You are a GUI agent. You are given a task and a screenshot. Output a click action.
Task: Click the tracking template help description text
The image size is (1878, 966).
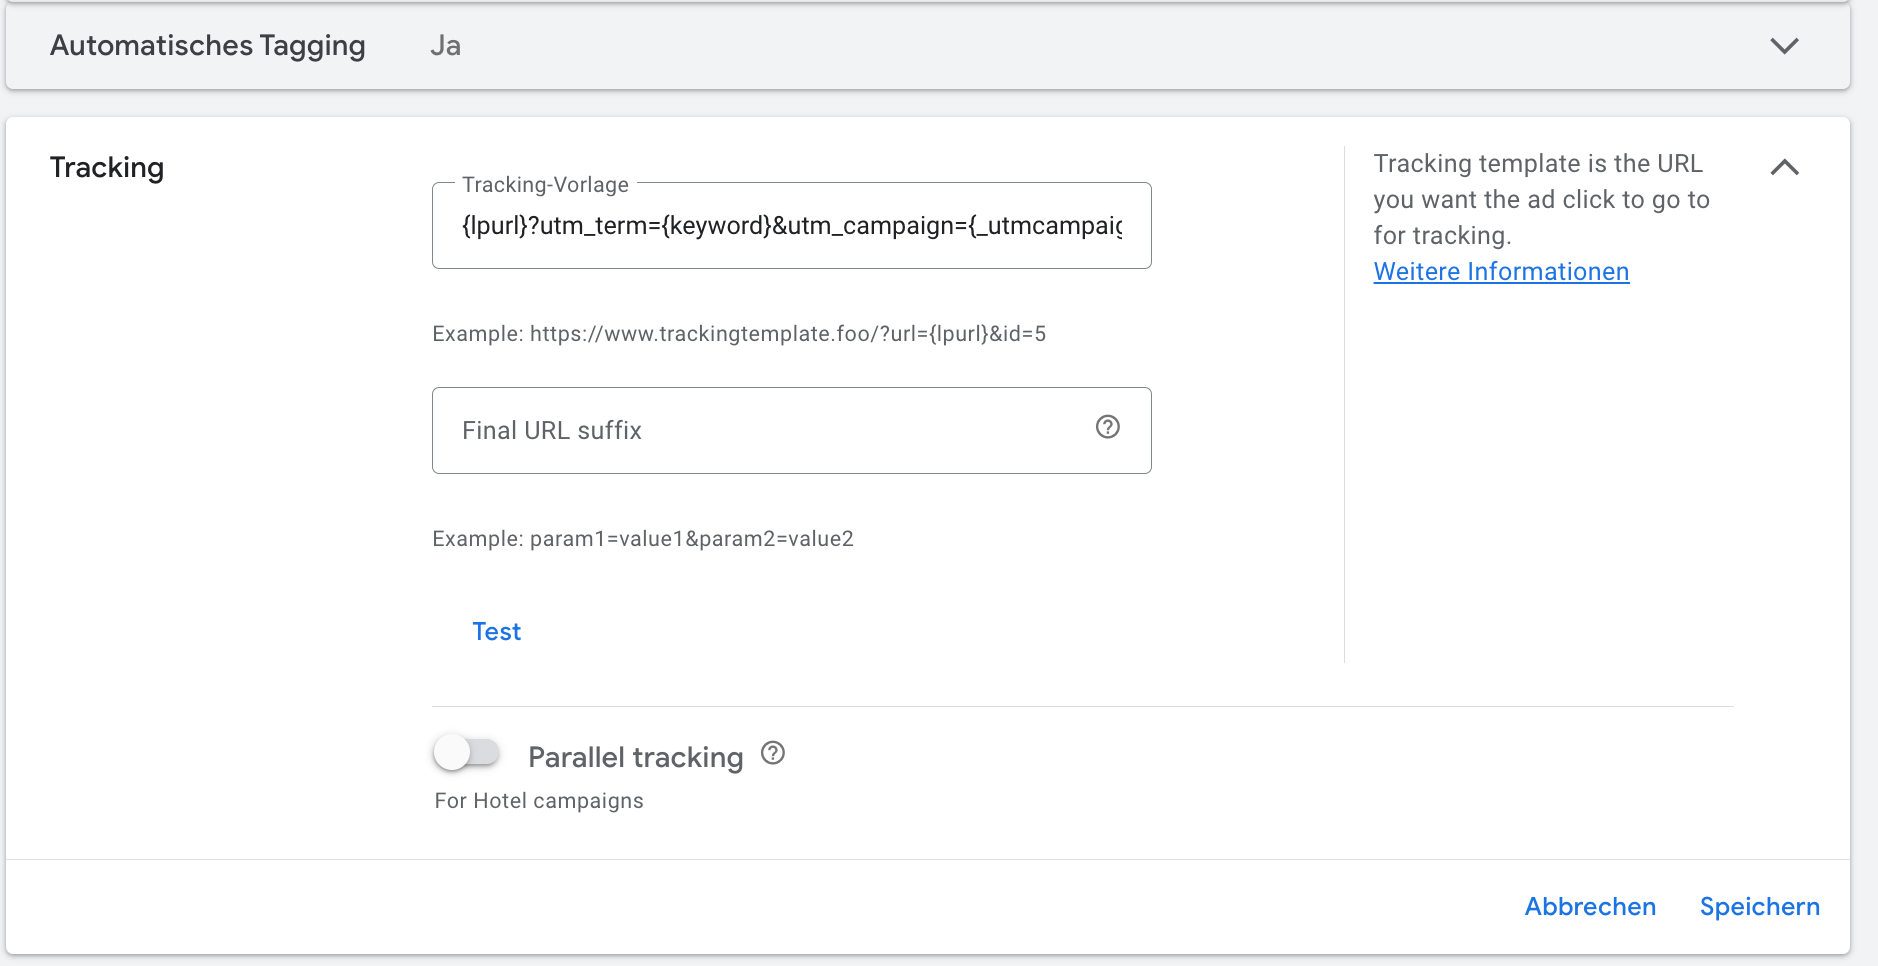[x=1541, y=199]
